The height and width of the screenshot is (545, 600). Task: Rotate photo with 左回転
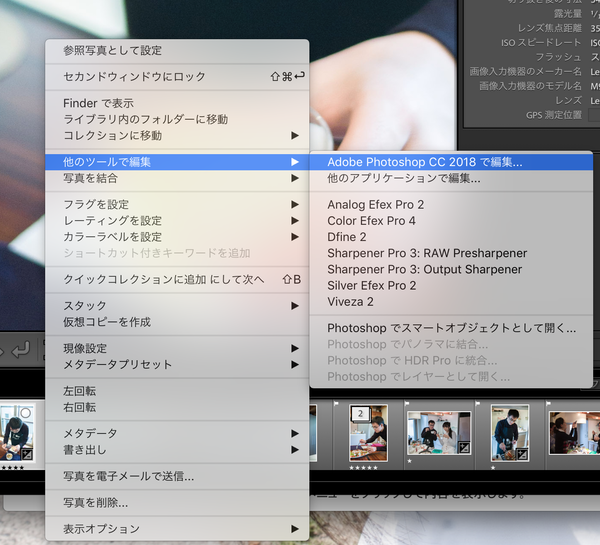click(177, 391)
